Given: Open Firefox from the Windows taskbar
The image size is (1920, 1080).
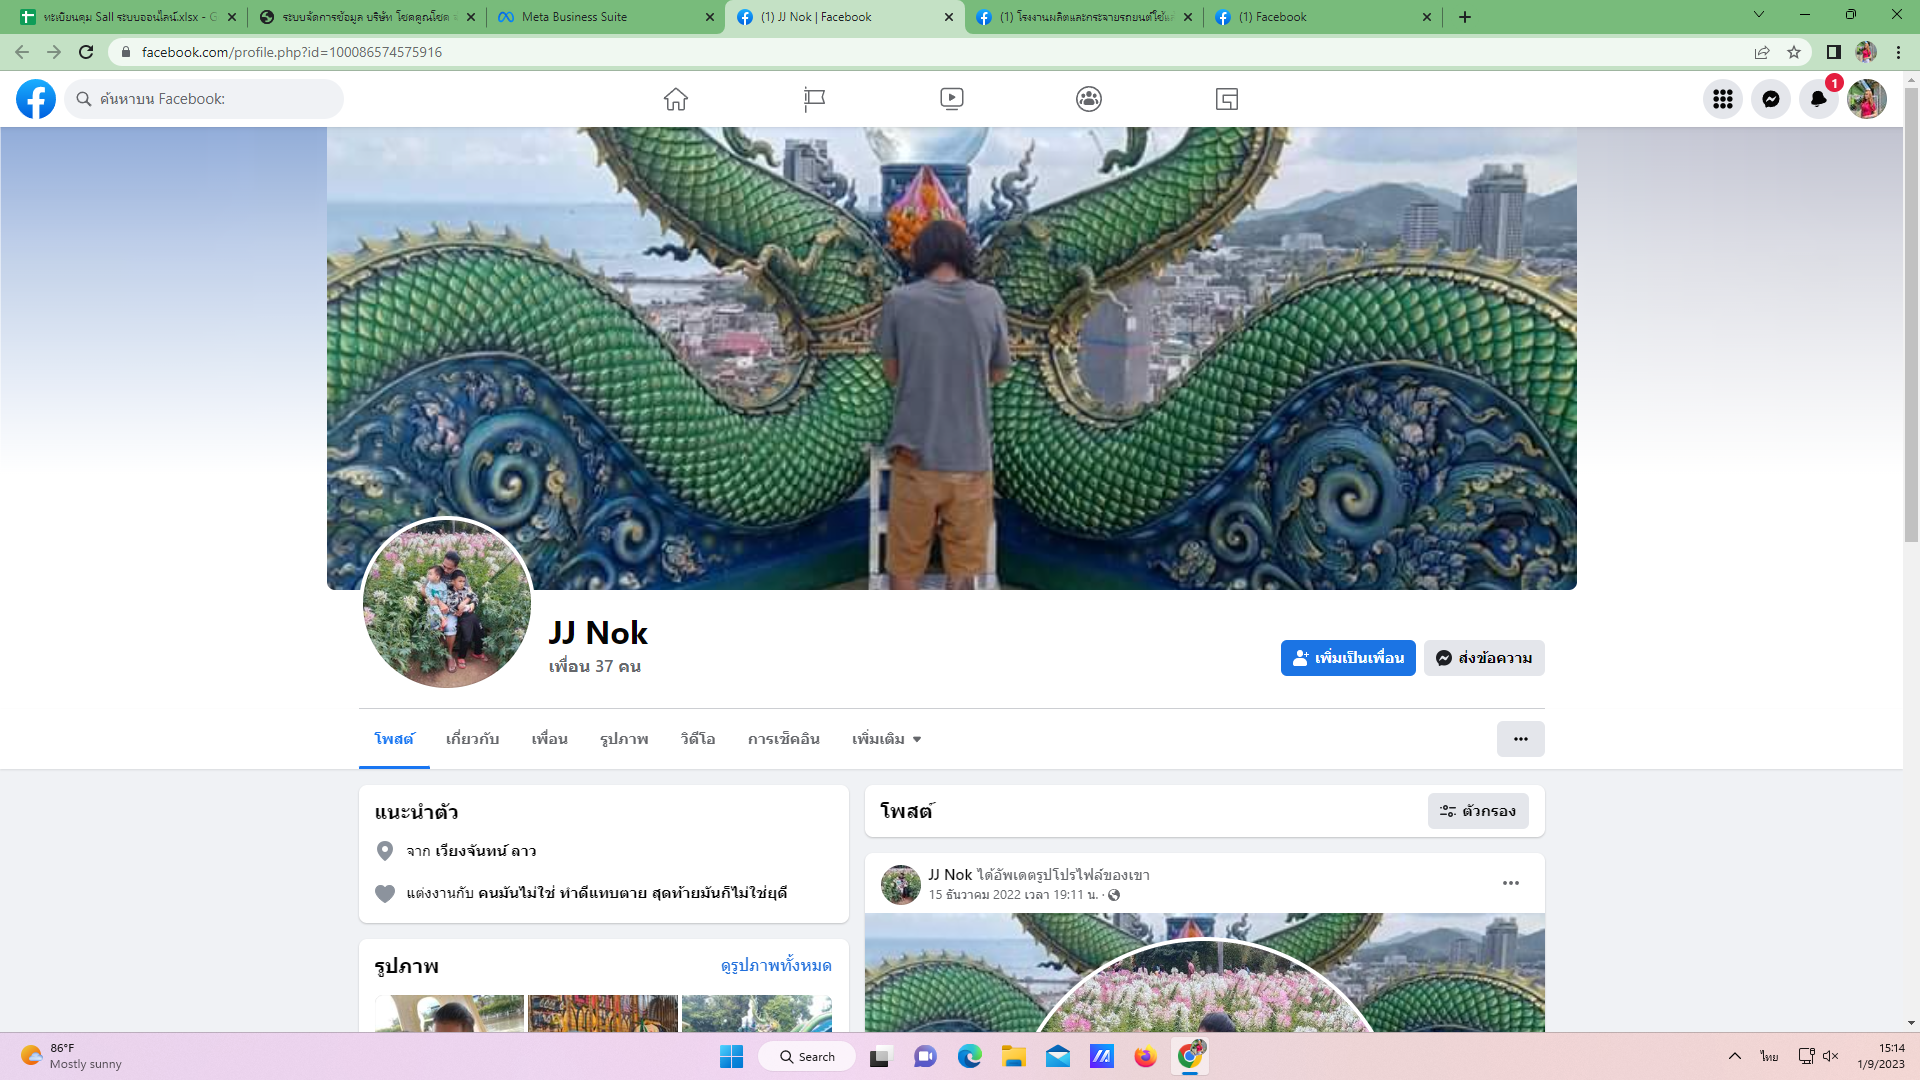Looking at the screenshot, I should [x=1145, y=1057].
